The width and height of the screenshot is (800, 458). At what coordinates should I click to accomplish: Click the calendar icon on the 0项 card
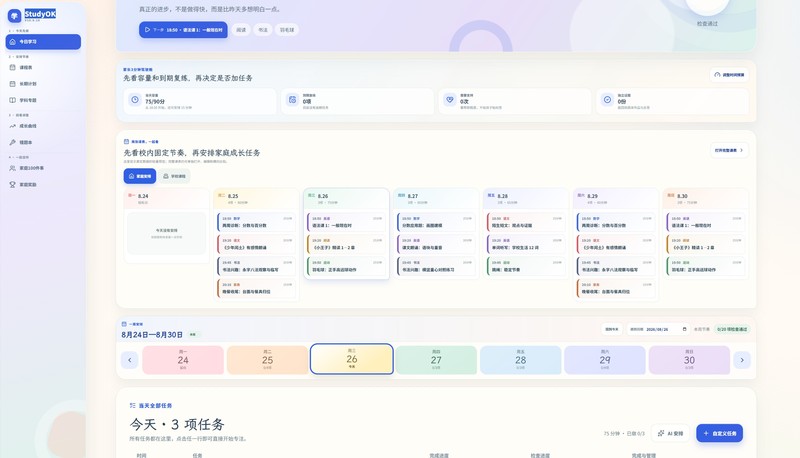(x=292, y=100)
